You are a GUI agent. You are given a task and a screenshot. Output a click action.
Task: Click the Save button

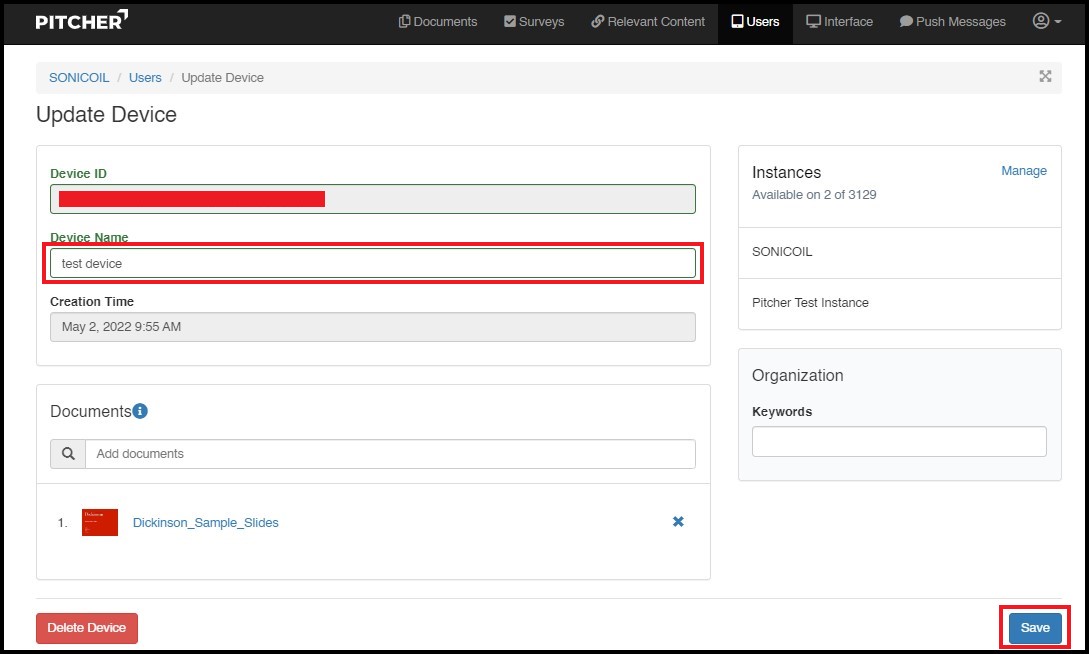point(1034,628)
